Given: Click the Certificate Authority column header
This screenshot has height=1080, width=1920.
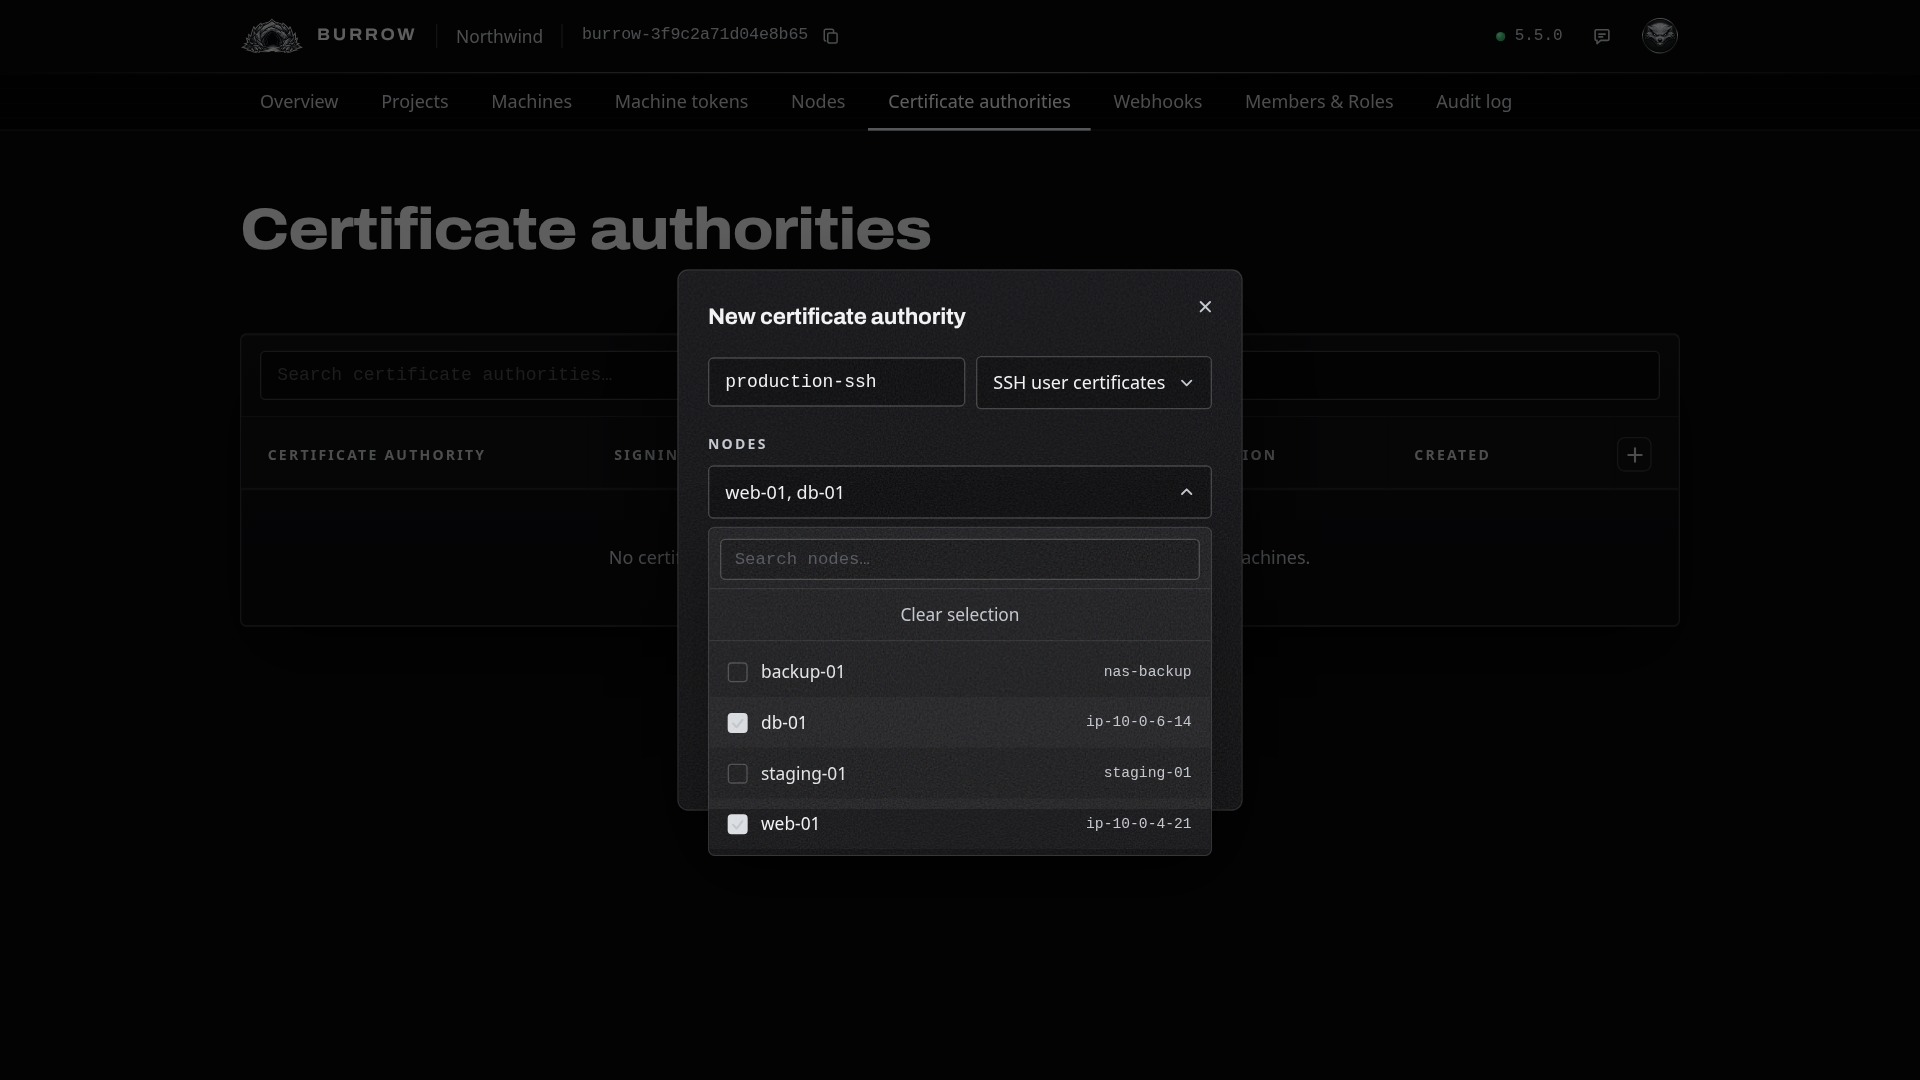Looking at the screenshot, I should click(x=376, y=455).
